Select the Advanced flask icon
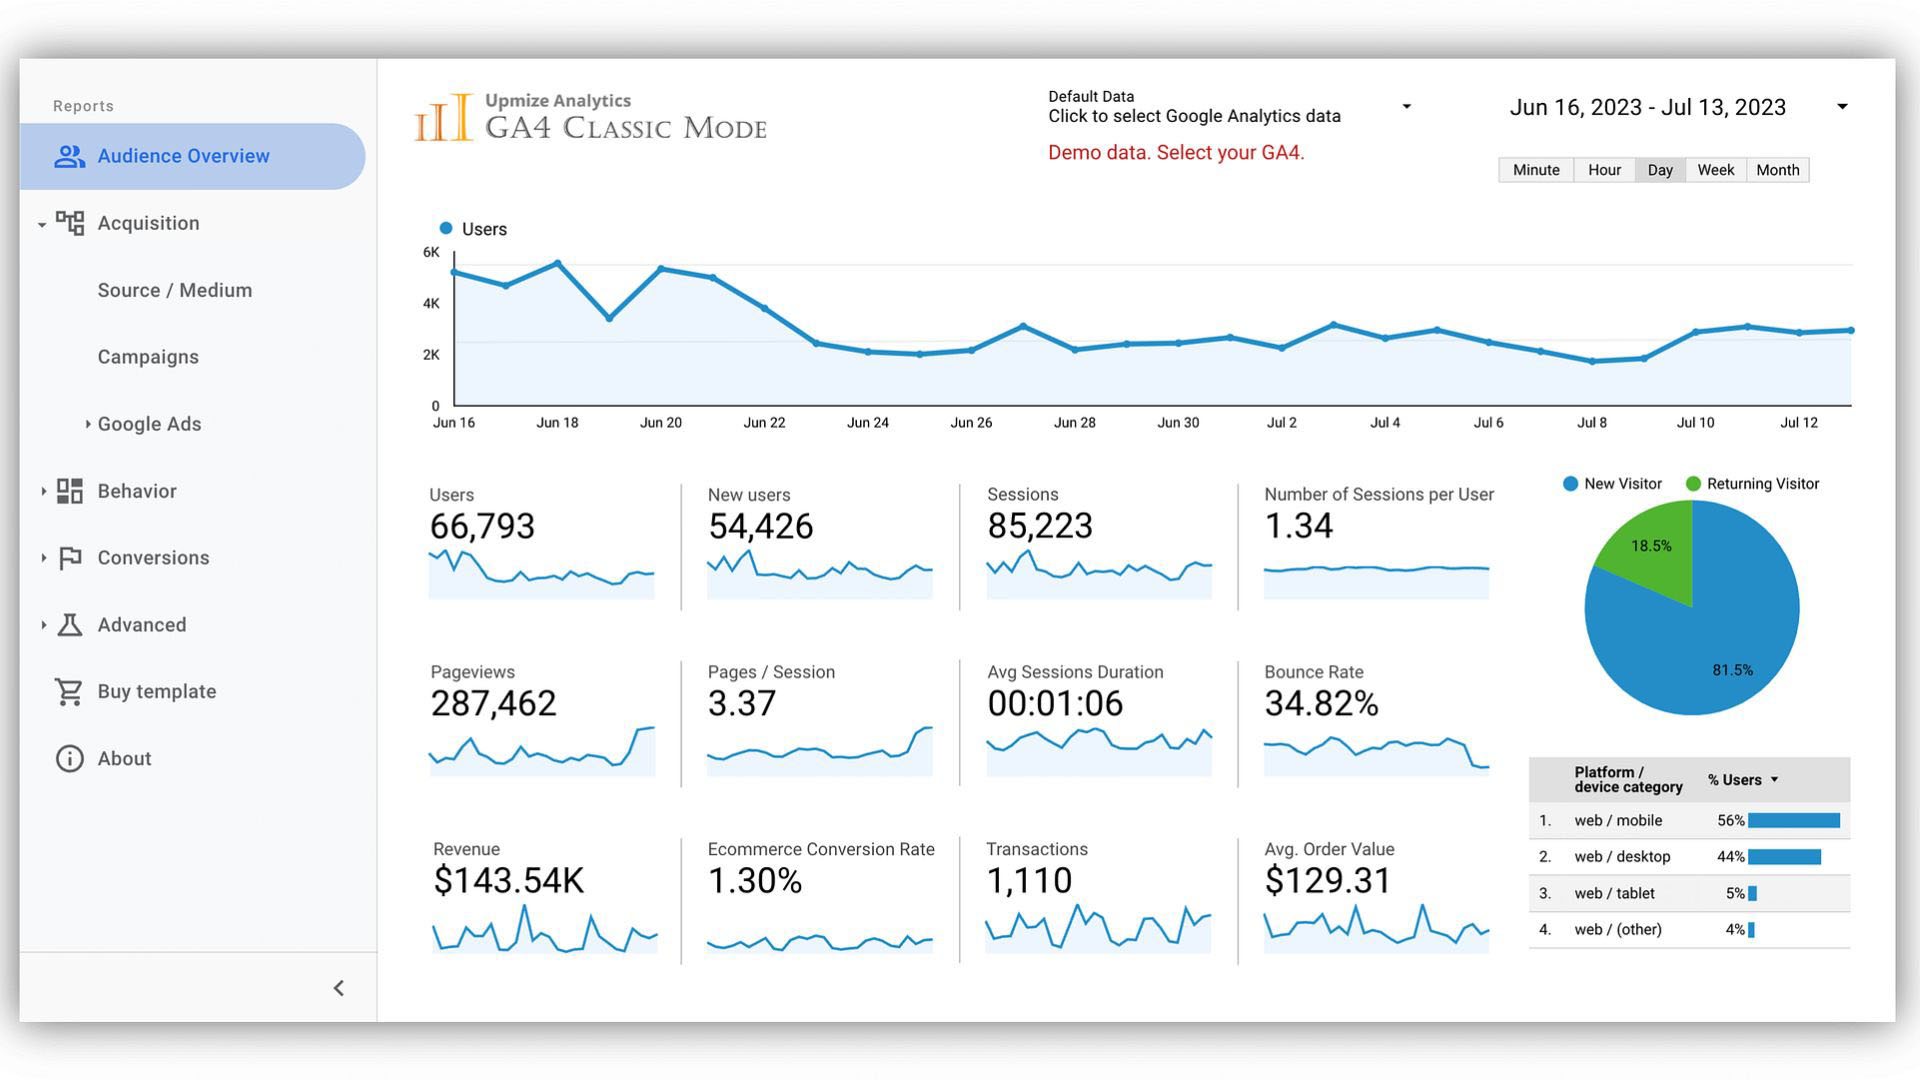1920x1080 pixels. [69, 624]
